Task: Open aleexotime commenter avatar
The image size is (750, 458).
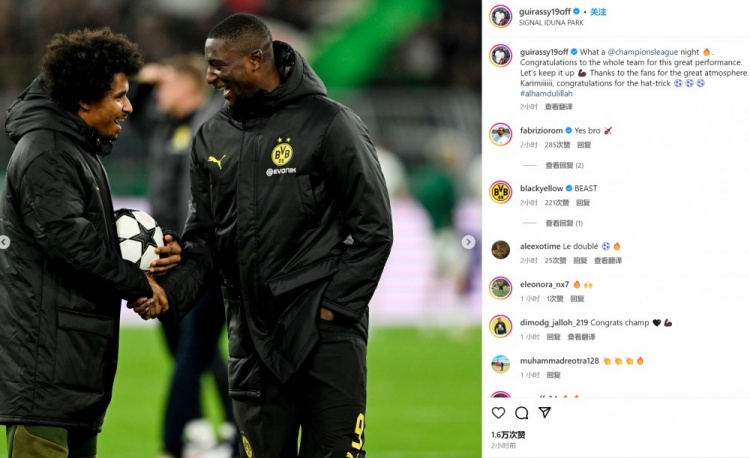Action: [x=500, y=250]
